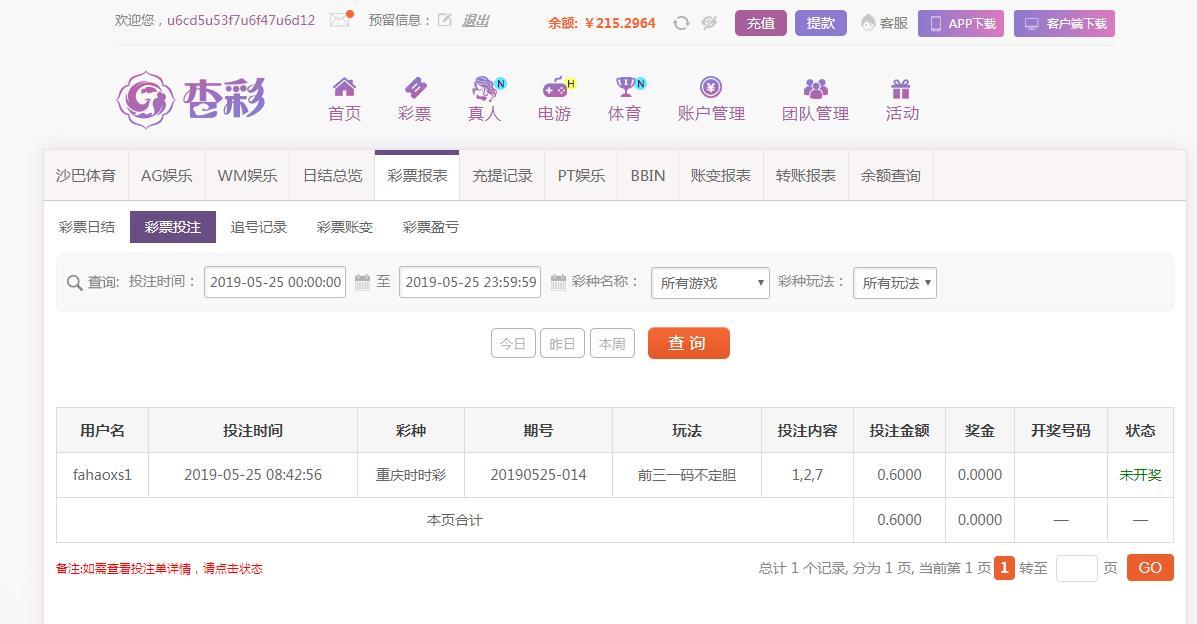Open the 彩票 lottery ticket icon
The image size is (1197, 624).
click(x=415, y=87)
